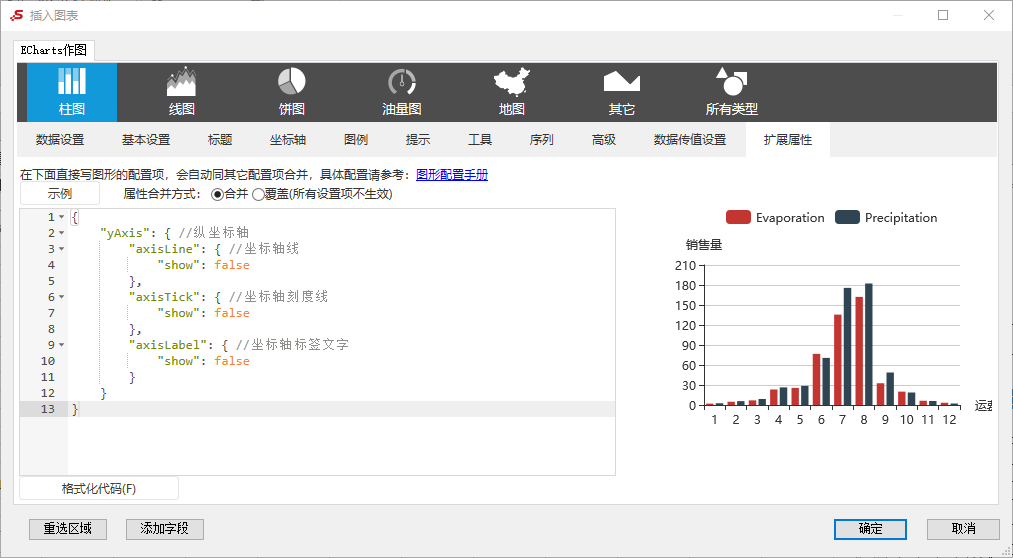Collapse the axisLine fold at line 3
Image resolution: width=1013 pixels, height=558 pixels.
click(61, 249)
